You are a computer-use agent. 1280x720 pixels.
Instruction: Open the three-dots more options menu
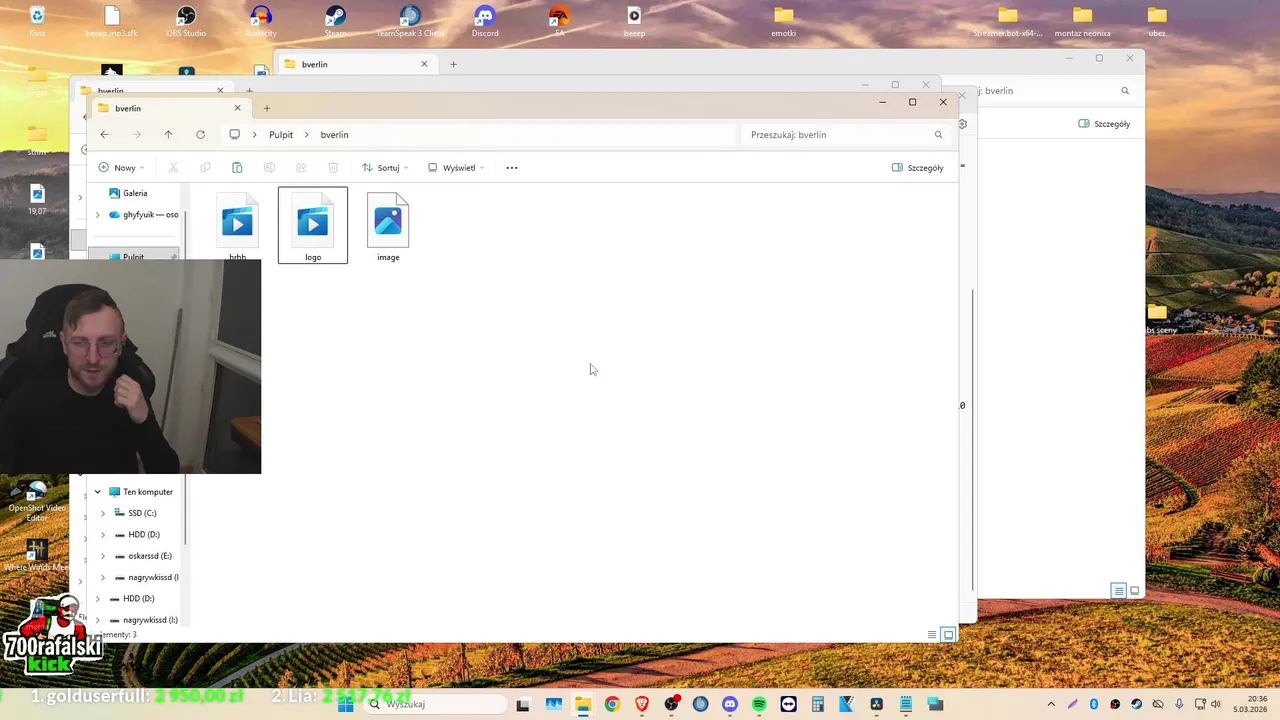pos(512,168)
